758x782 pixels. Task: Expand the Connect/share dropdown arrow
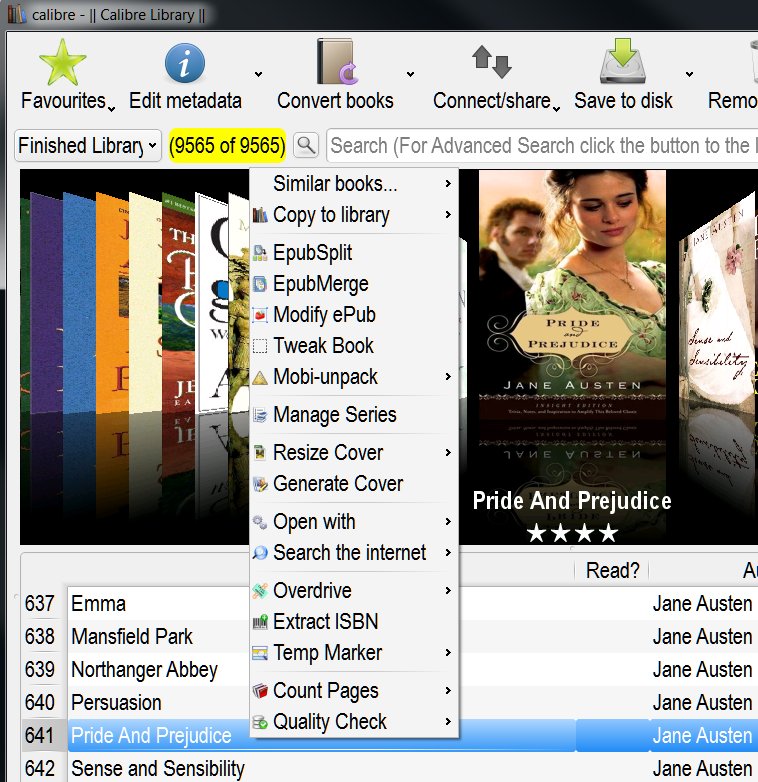click(557, 108)
